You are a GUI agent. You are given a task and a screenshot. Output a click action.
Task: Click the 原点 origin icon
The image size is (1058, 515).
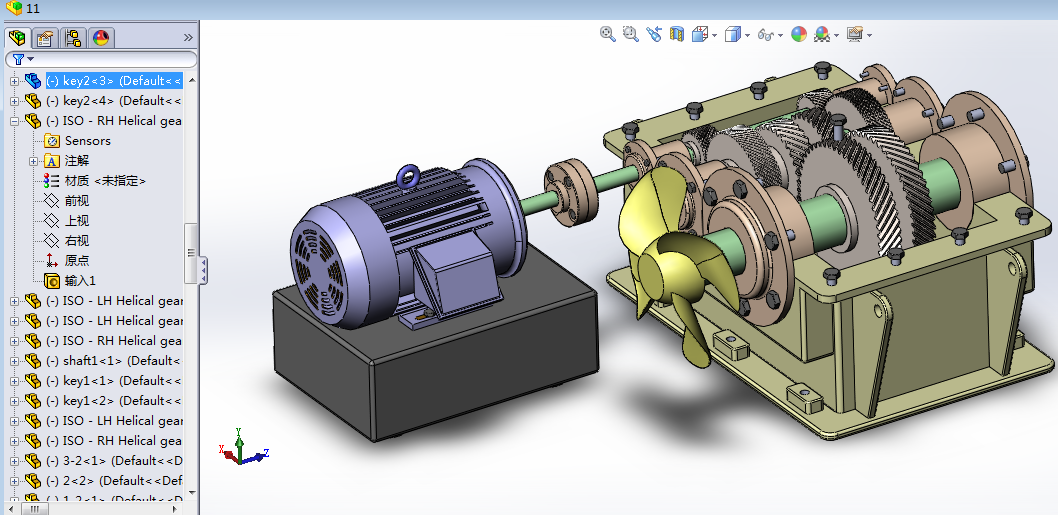coord(51,261)
